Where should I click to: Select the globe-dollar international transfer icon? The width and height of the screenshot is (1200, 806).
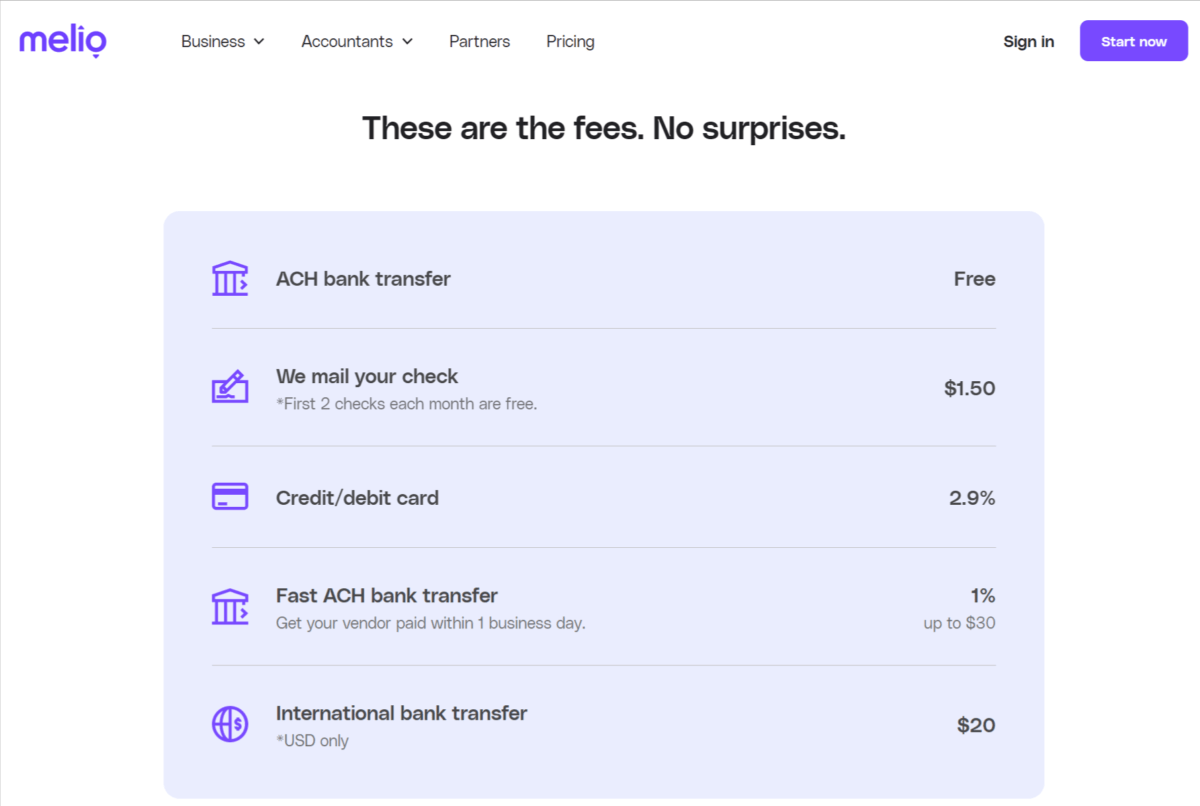230,724
